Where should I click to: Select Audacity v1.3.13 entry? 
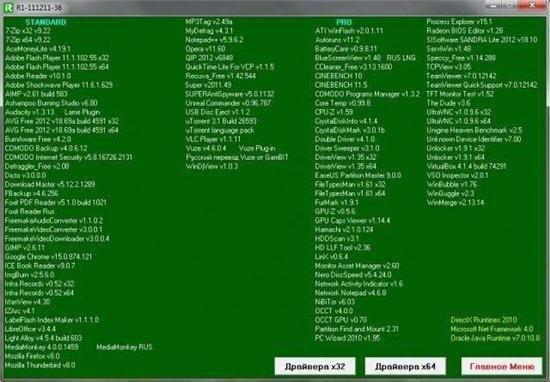30,112
